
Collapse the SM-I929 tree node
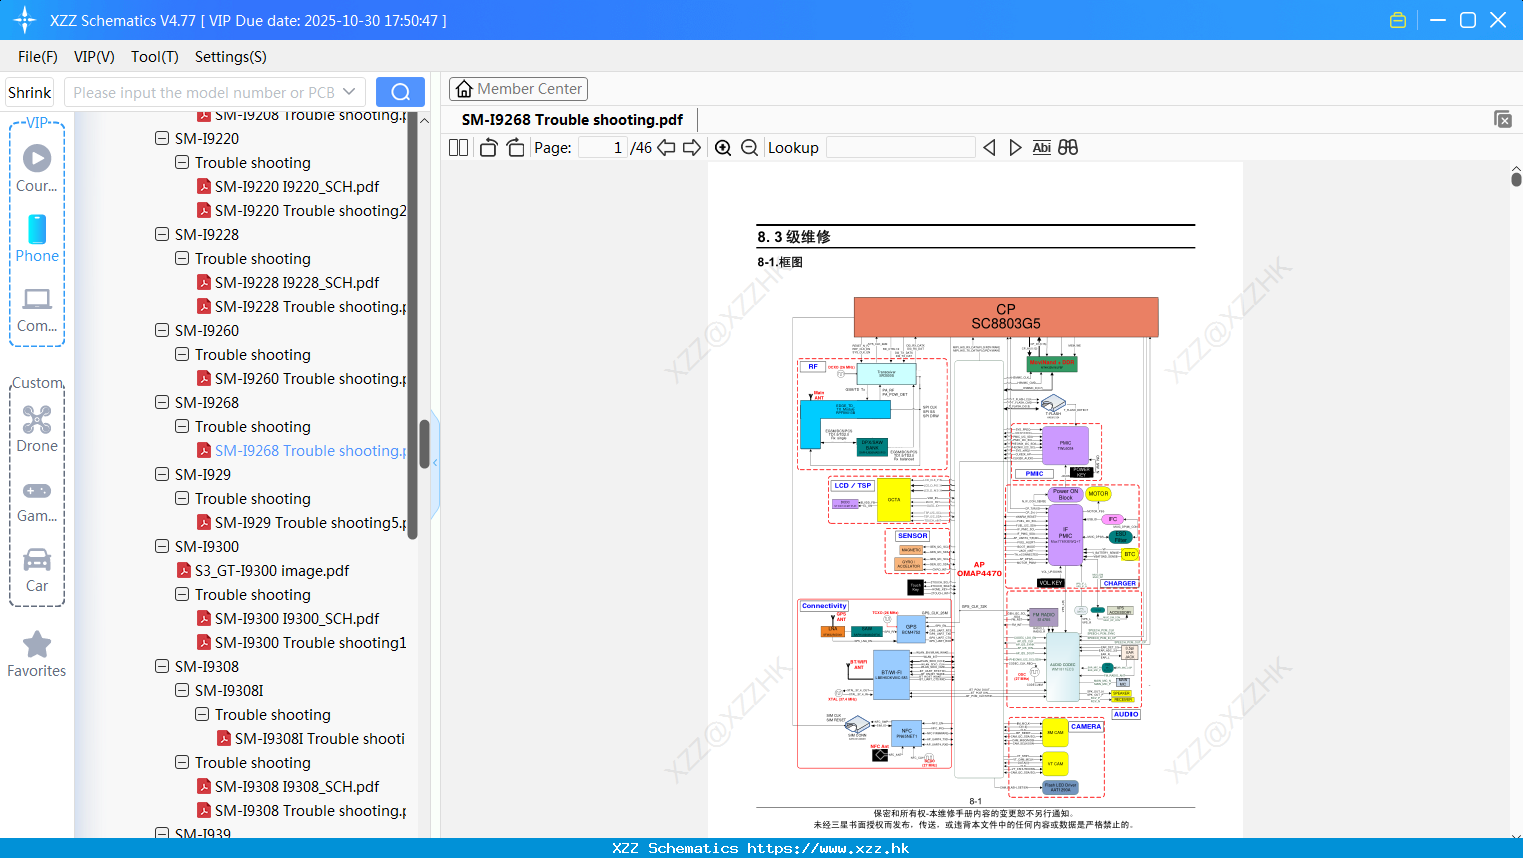click(162, 475)
